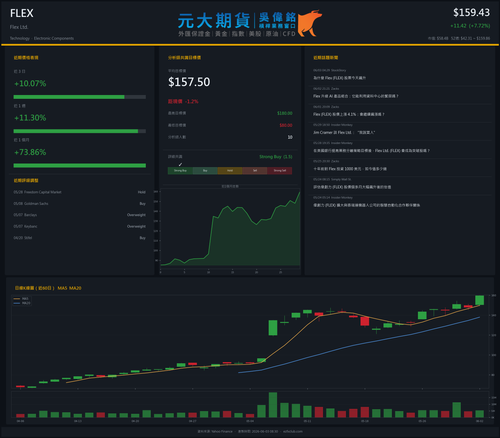Screen dimensions: 500x438
Task: Click the +10.07% three-day performance value
Action: point(30,83)
